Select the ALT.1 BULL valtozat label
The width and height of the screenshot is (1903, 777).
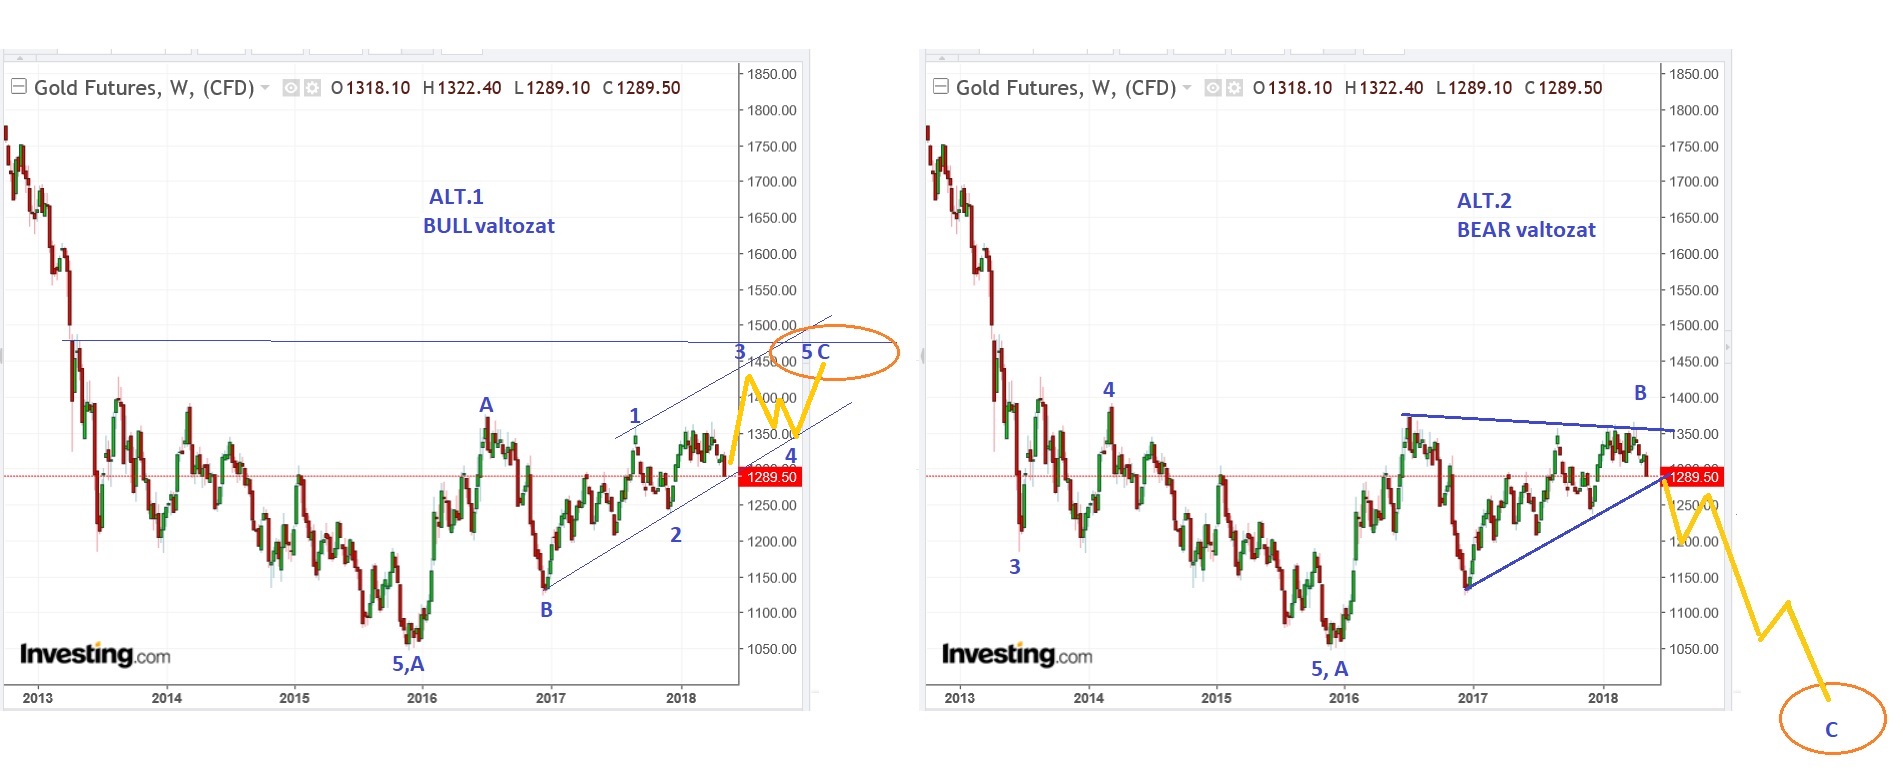tap(488, 212)
